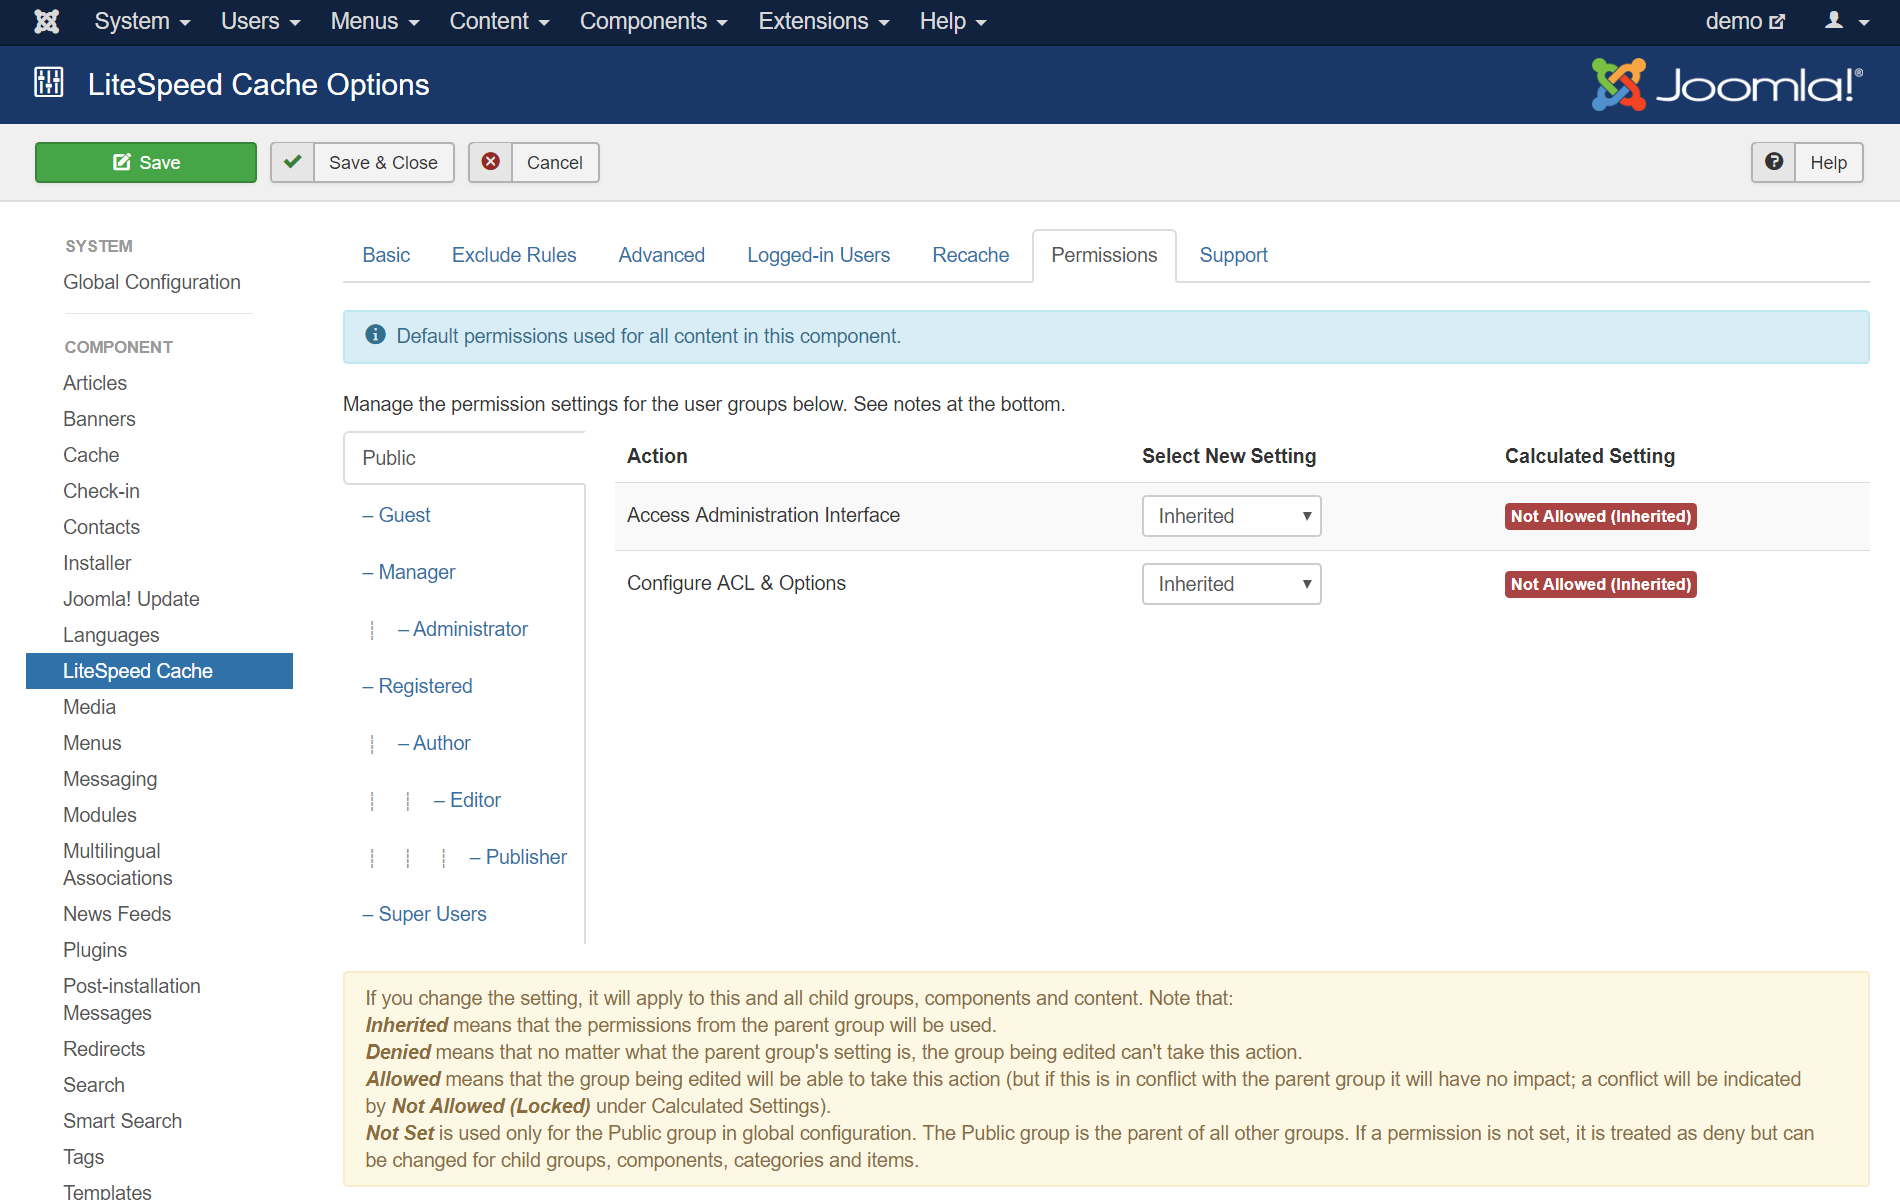Screen dimensions: 1900x1200
Task: Select the Guest user group
Action: coord(396,515)
